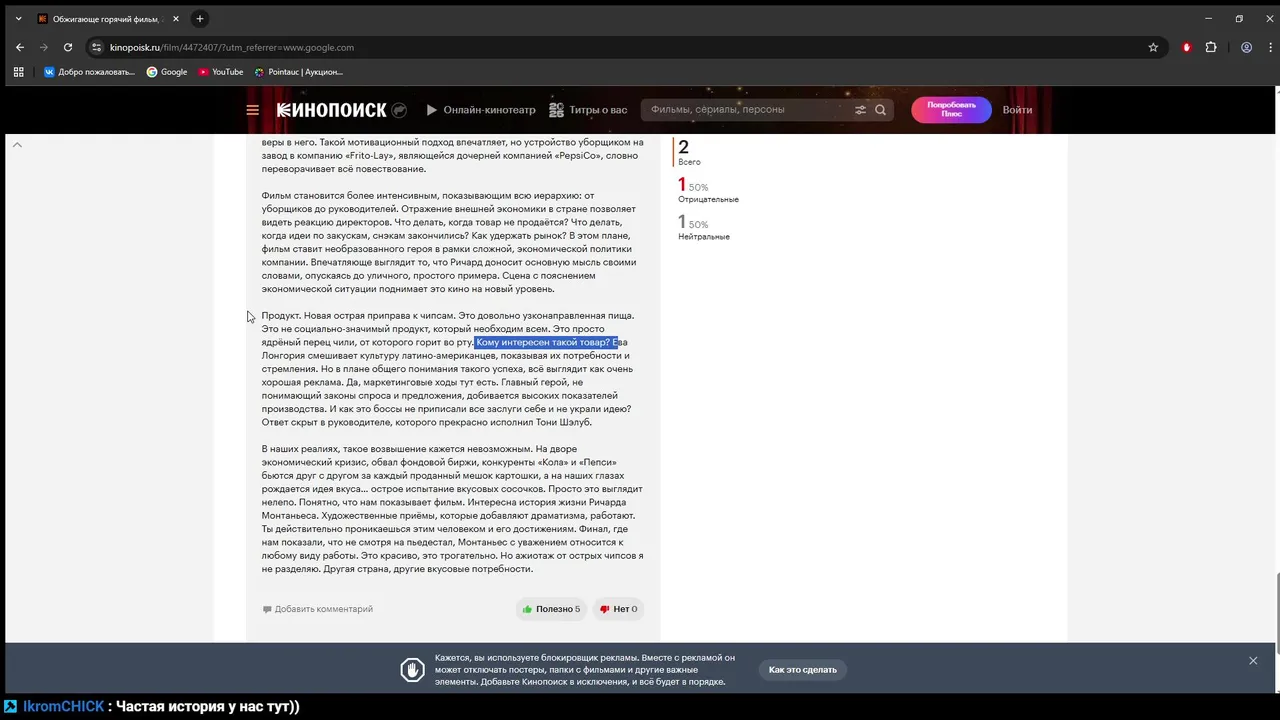The height and width of the screenshot is (720, 1280).
Task: Open the Титры о вас menu item
Action: point(589,110)
